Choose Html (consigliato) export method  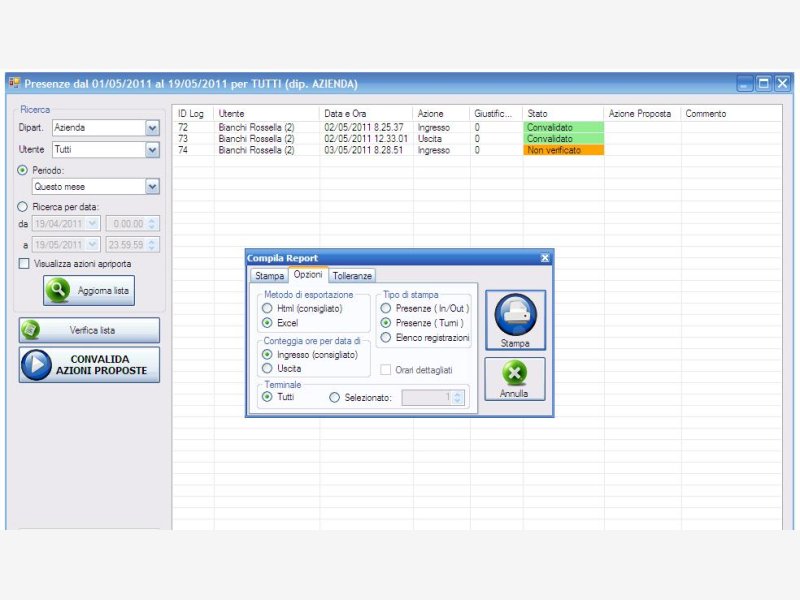[x=267, y=308]
